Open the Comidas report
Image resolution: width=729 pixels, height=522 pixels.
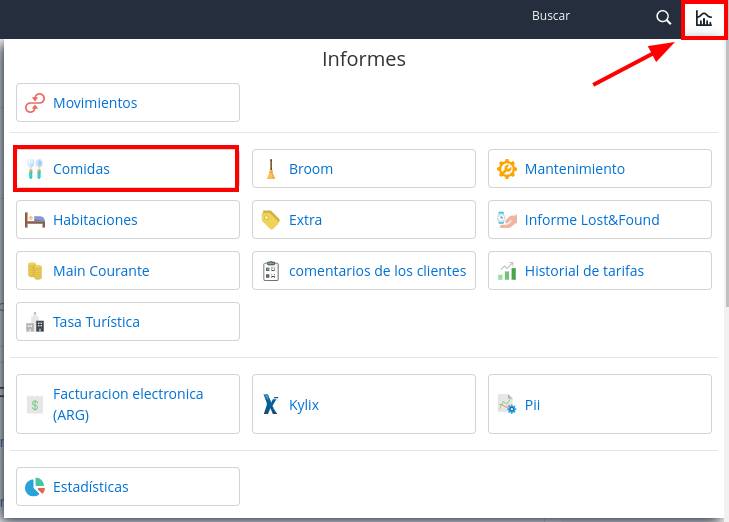[x=126, y=168]
